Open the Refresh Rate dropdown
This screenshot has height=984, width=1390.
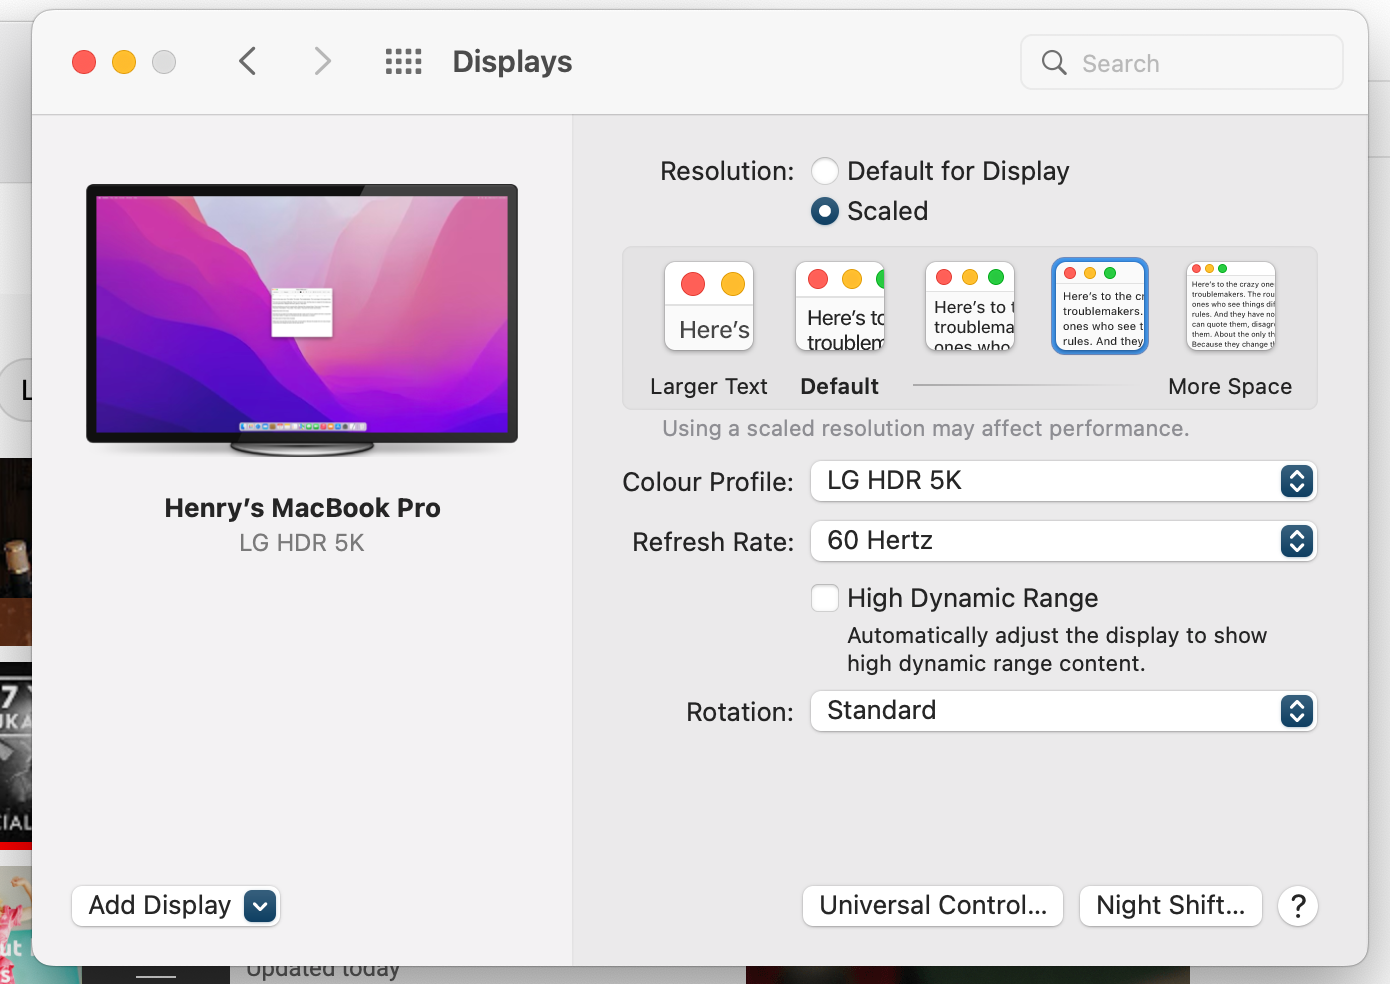[1064, 541]
